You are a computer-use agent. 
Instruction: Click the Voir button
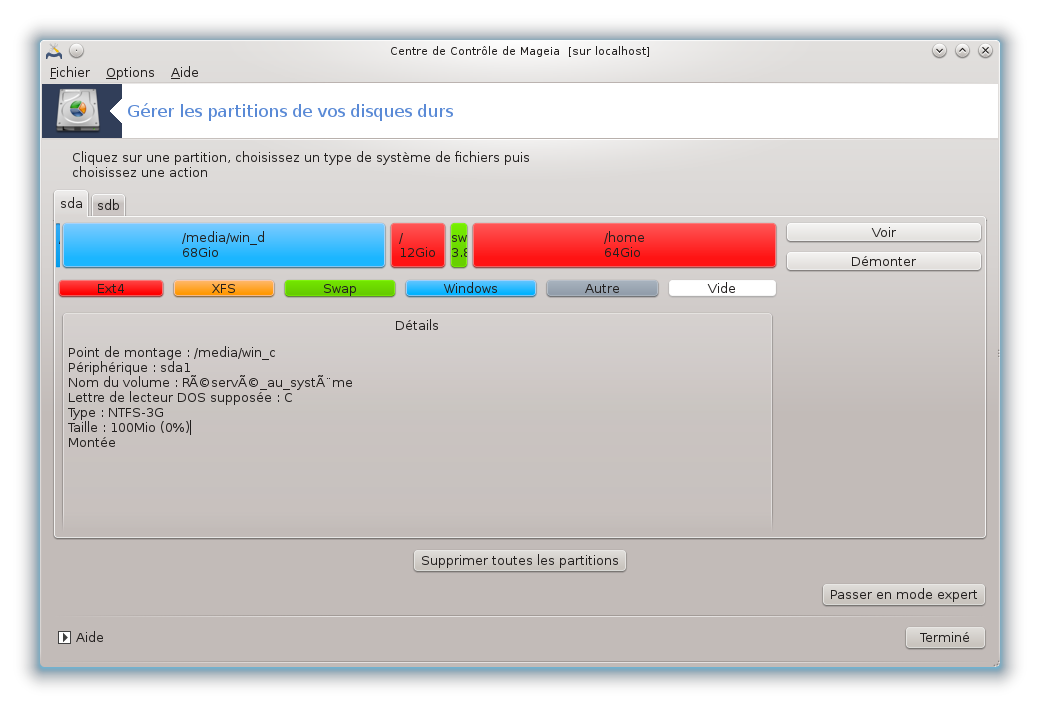(x=883, y=232)
